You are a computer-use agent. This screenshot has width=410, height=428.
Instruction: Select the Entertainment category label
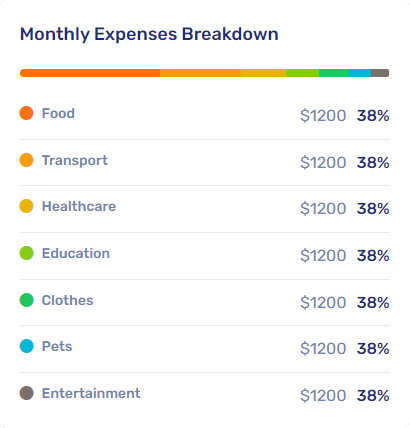(91, 393)
